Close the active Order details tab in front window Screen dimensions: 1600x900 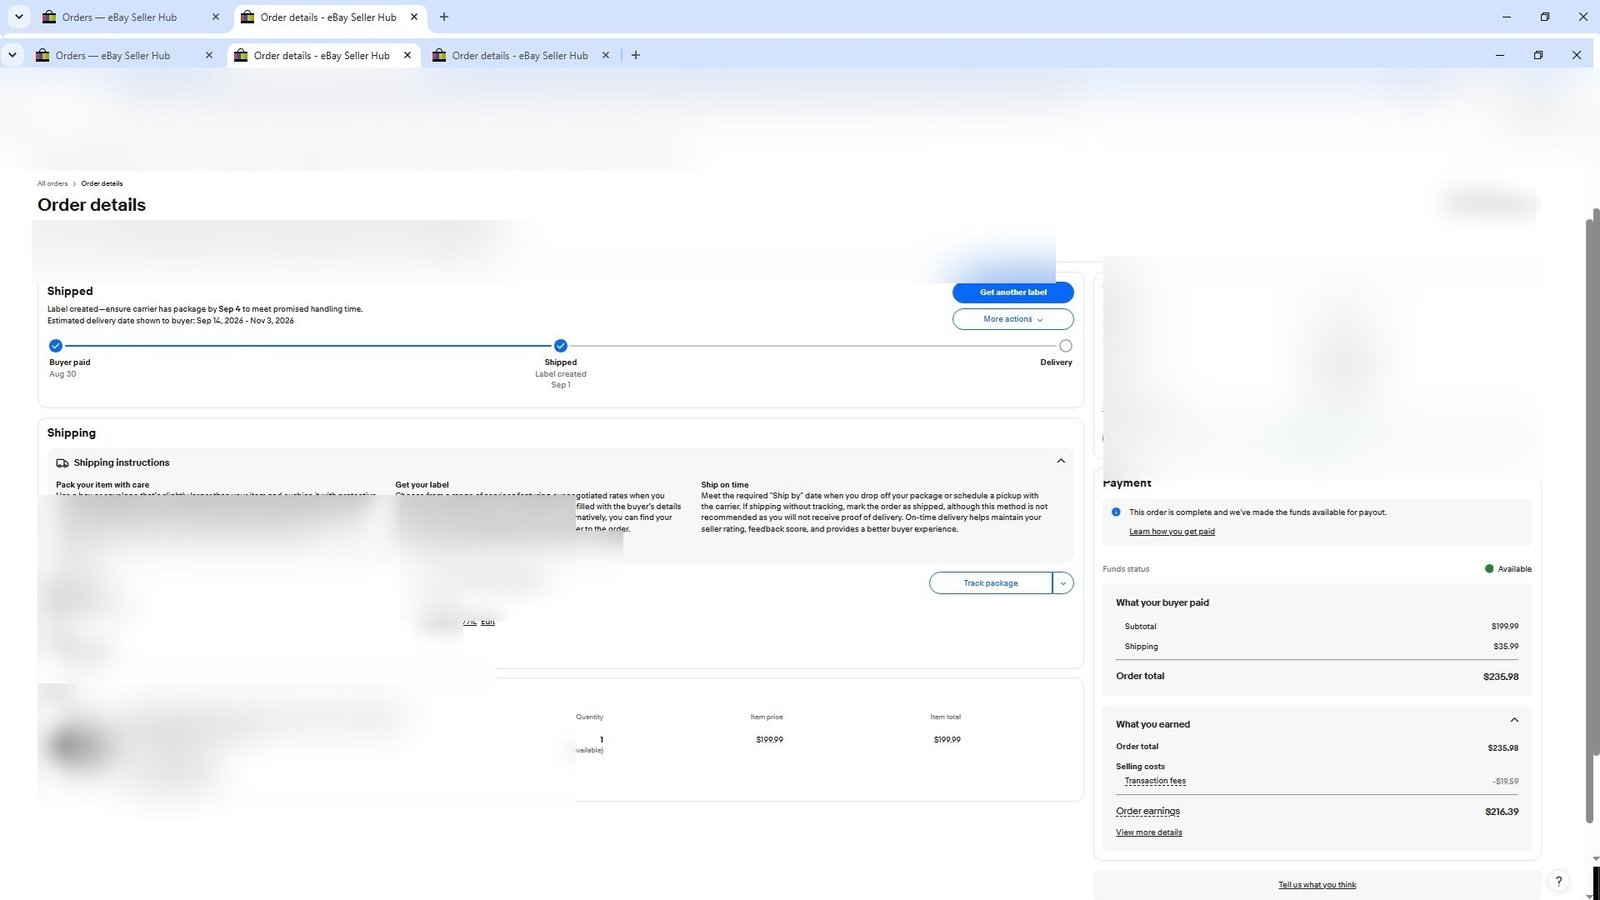pyautogui.click(x=407, y=56)
